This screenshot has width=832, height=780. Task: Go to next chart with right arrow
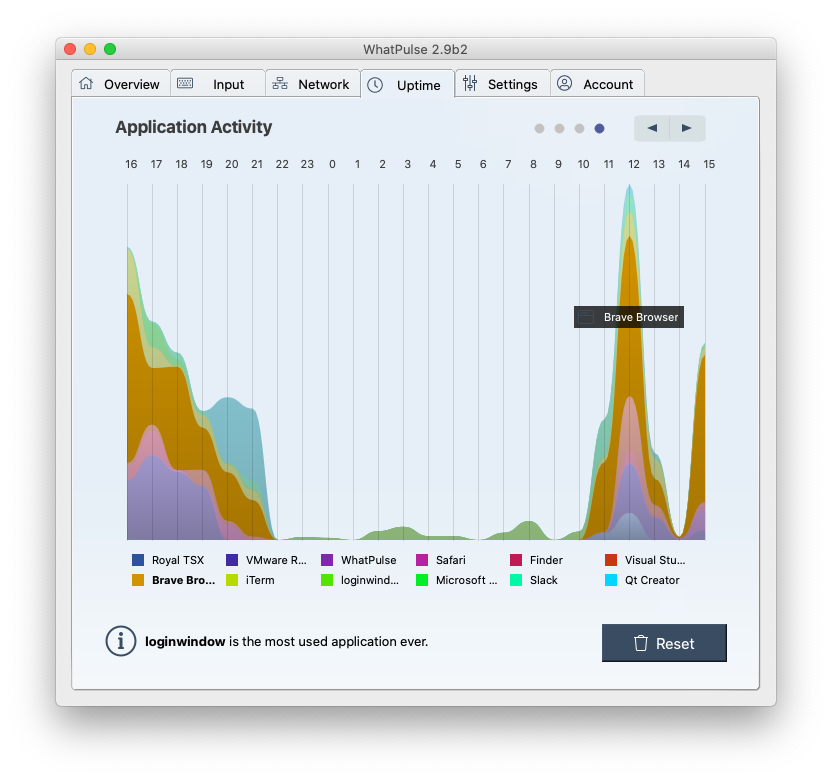687,128
